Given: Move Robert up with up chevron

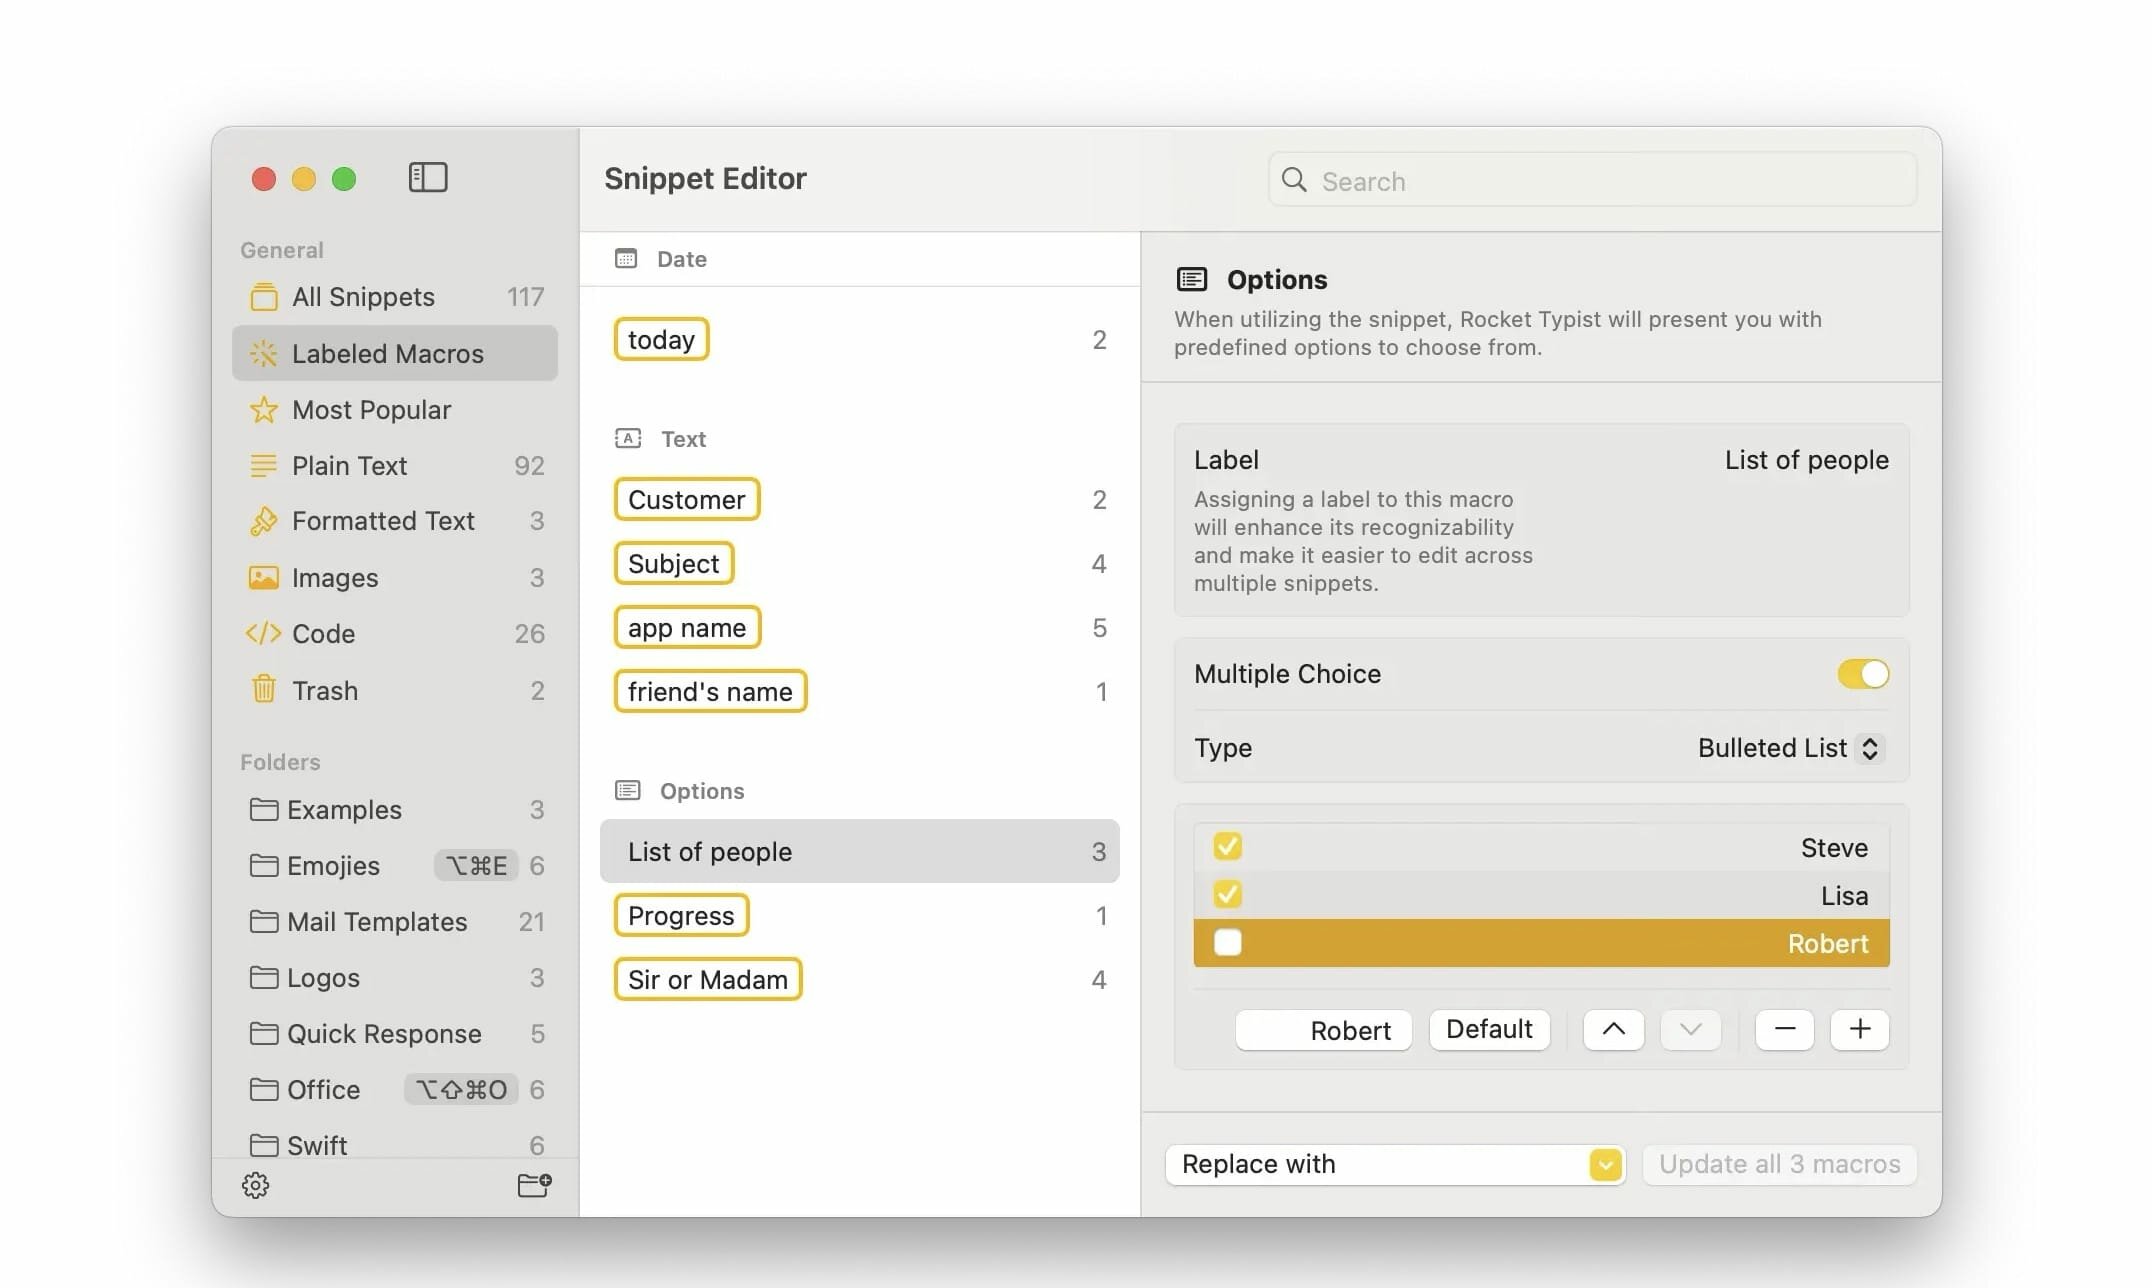Looking at the screenshot, I should pyautogui.click(x=1613, y=1029).
